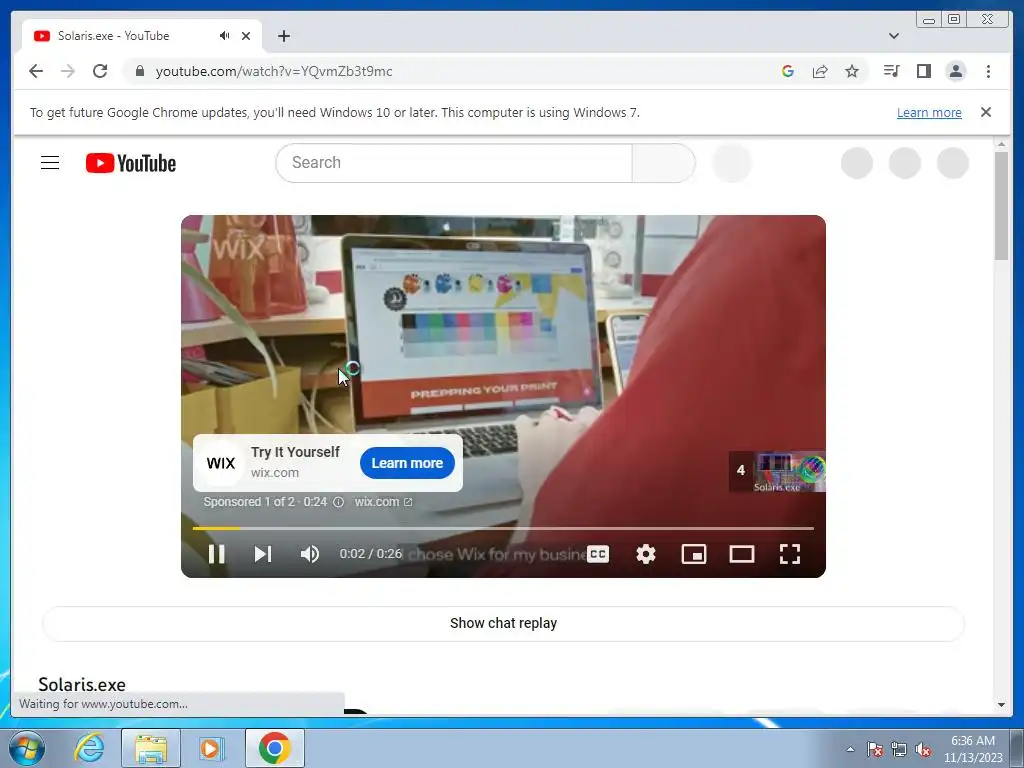This screenshot has height=768, width=1024.
Task: Click the browser forward arrow
Action: (68, 71)
